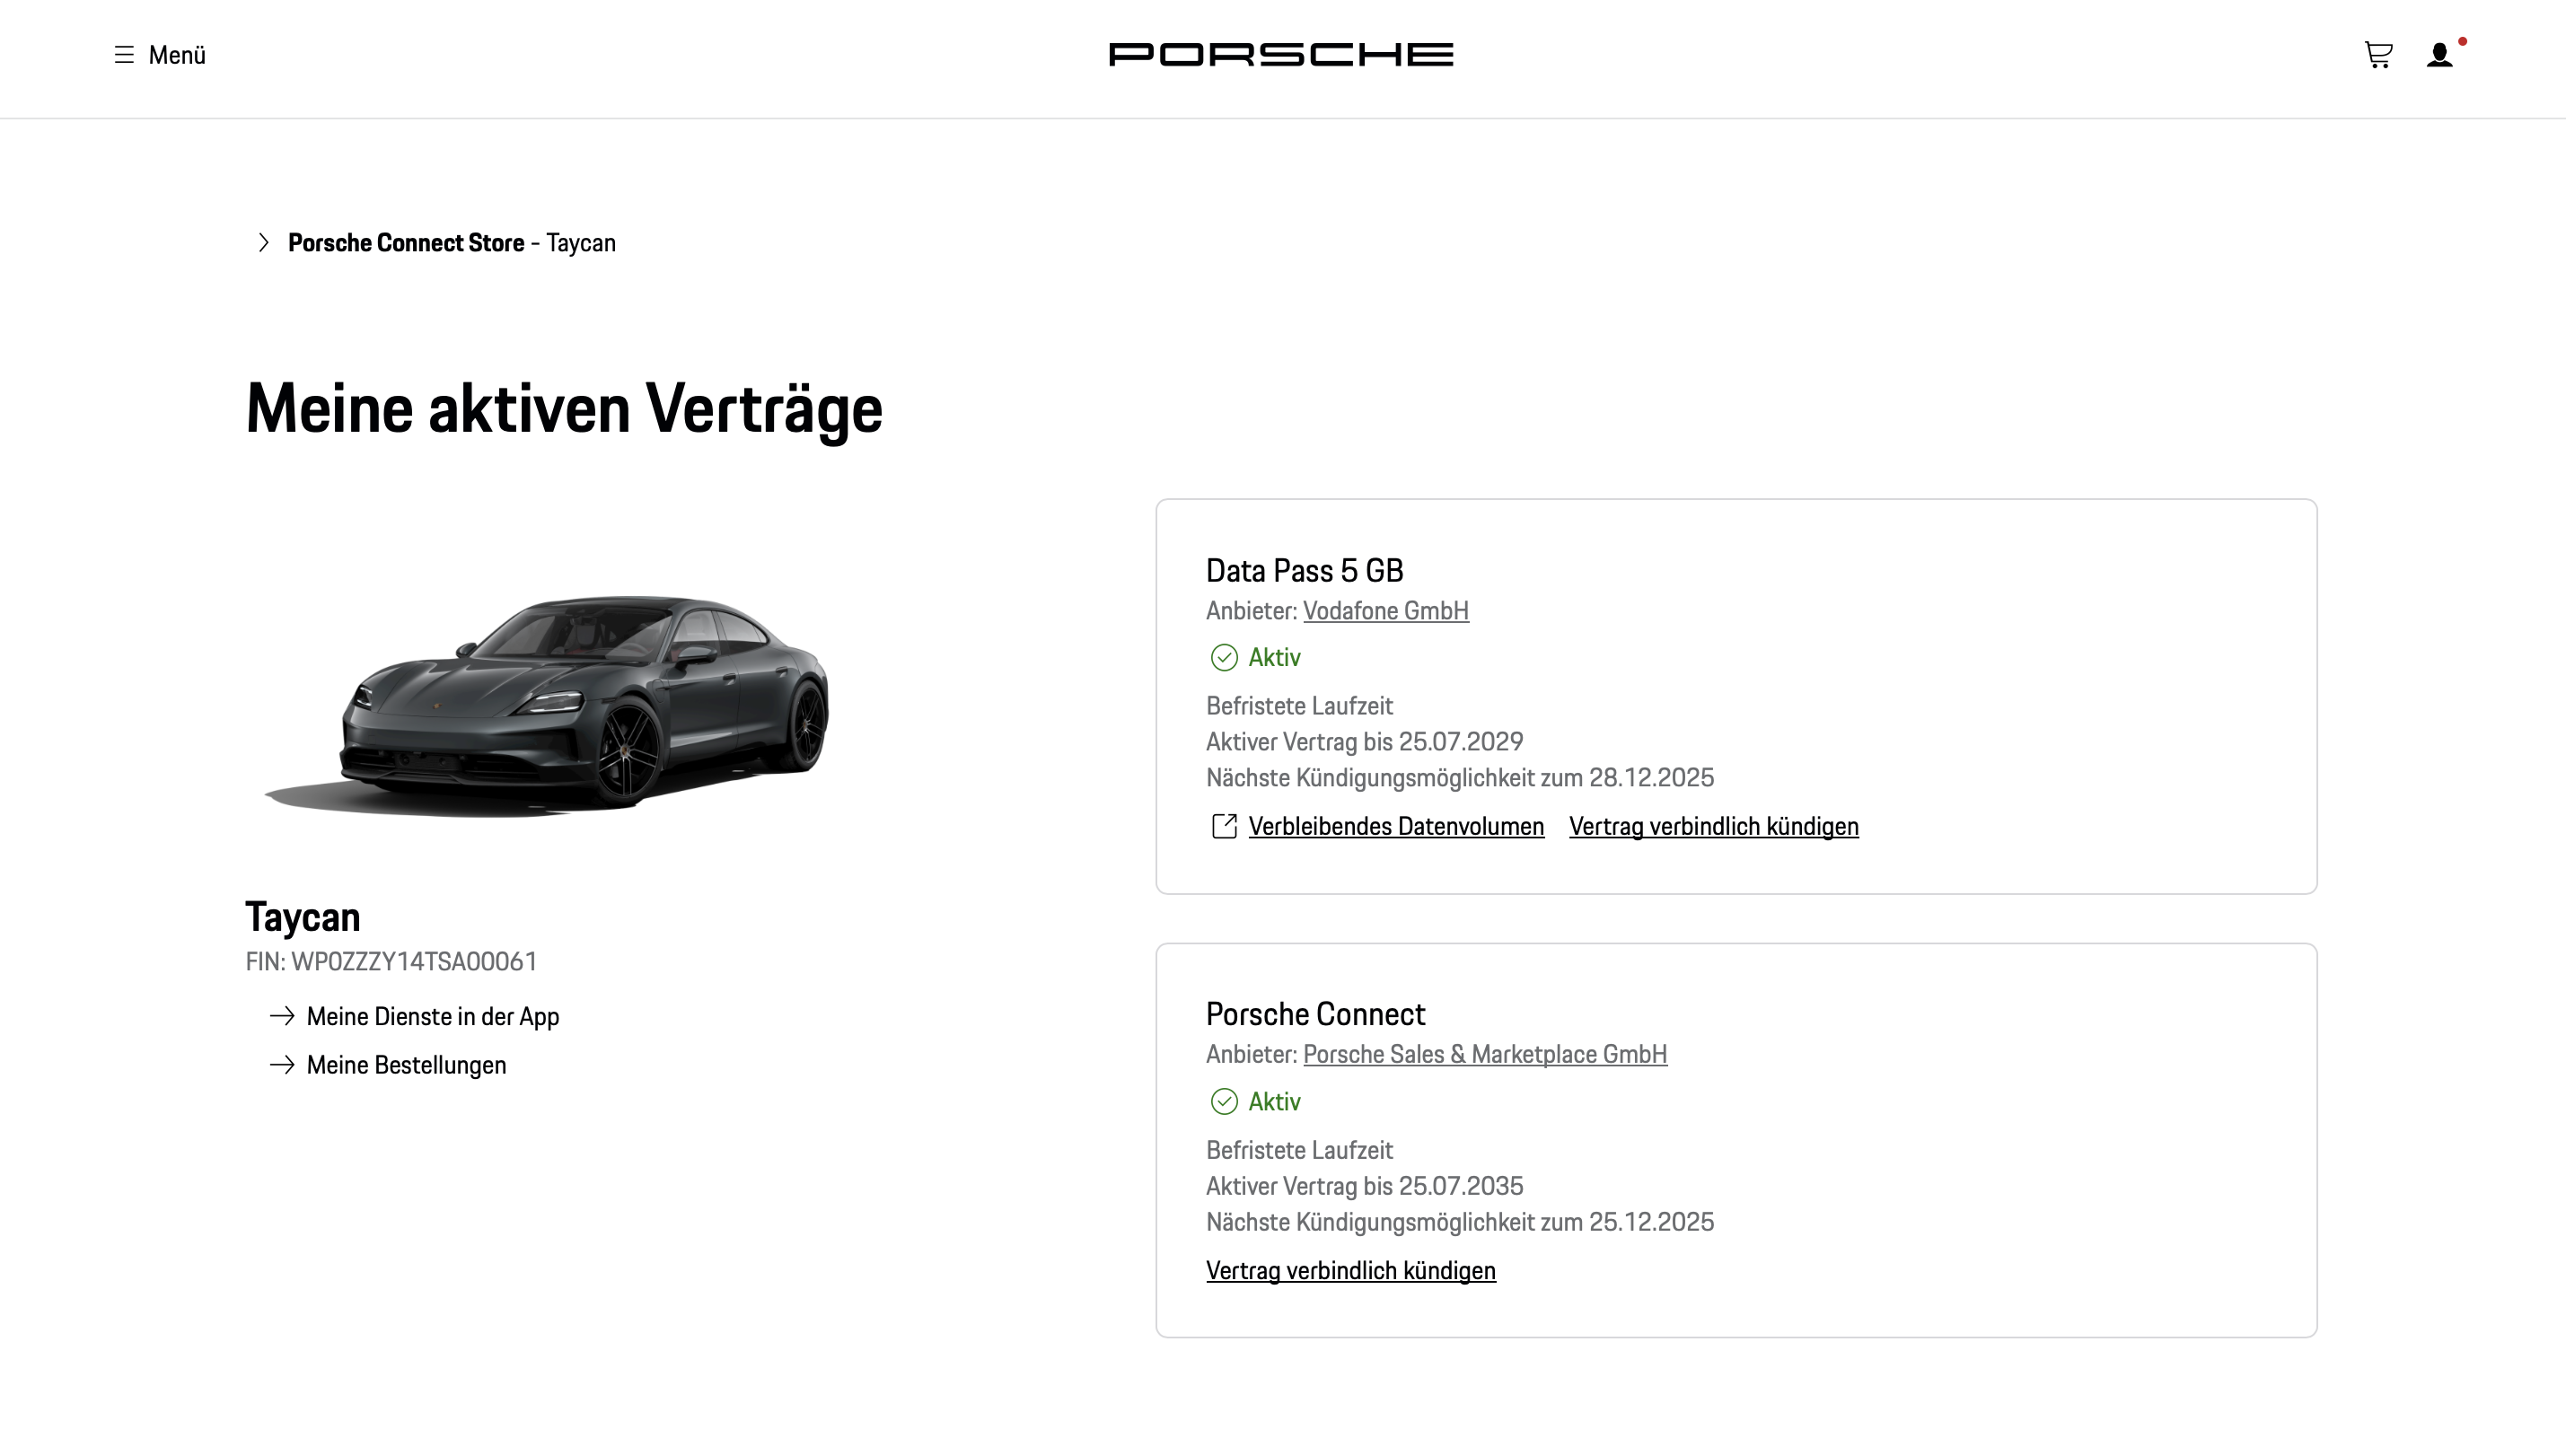Cancel the Data Pass 5 GB contract
Screen dimensions: 2566x1456
pos(1714,827)
